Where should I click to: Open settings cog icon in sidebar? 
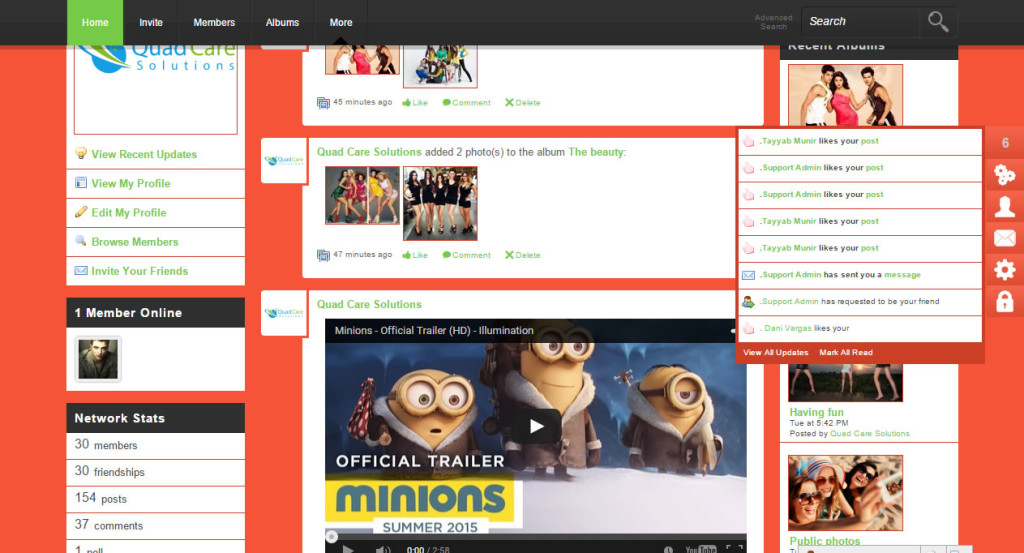(1005, 269)
